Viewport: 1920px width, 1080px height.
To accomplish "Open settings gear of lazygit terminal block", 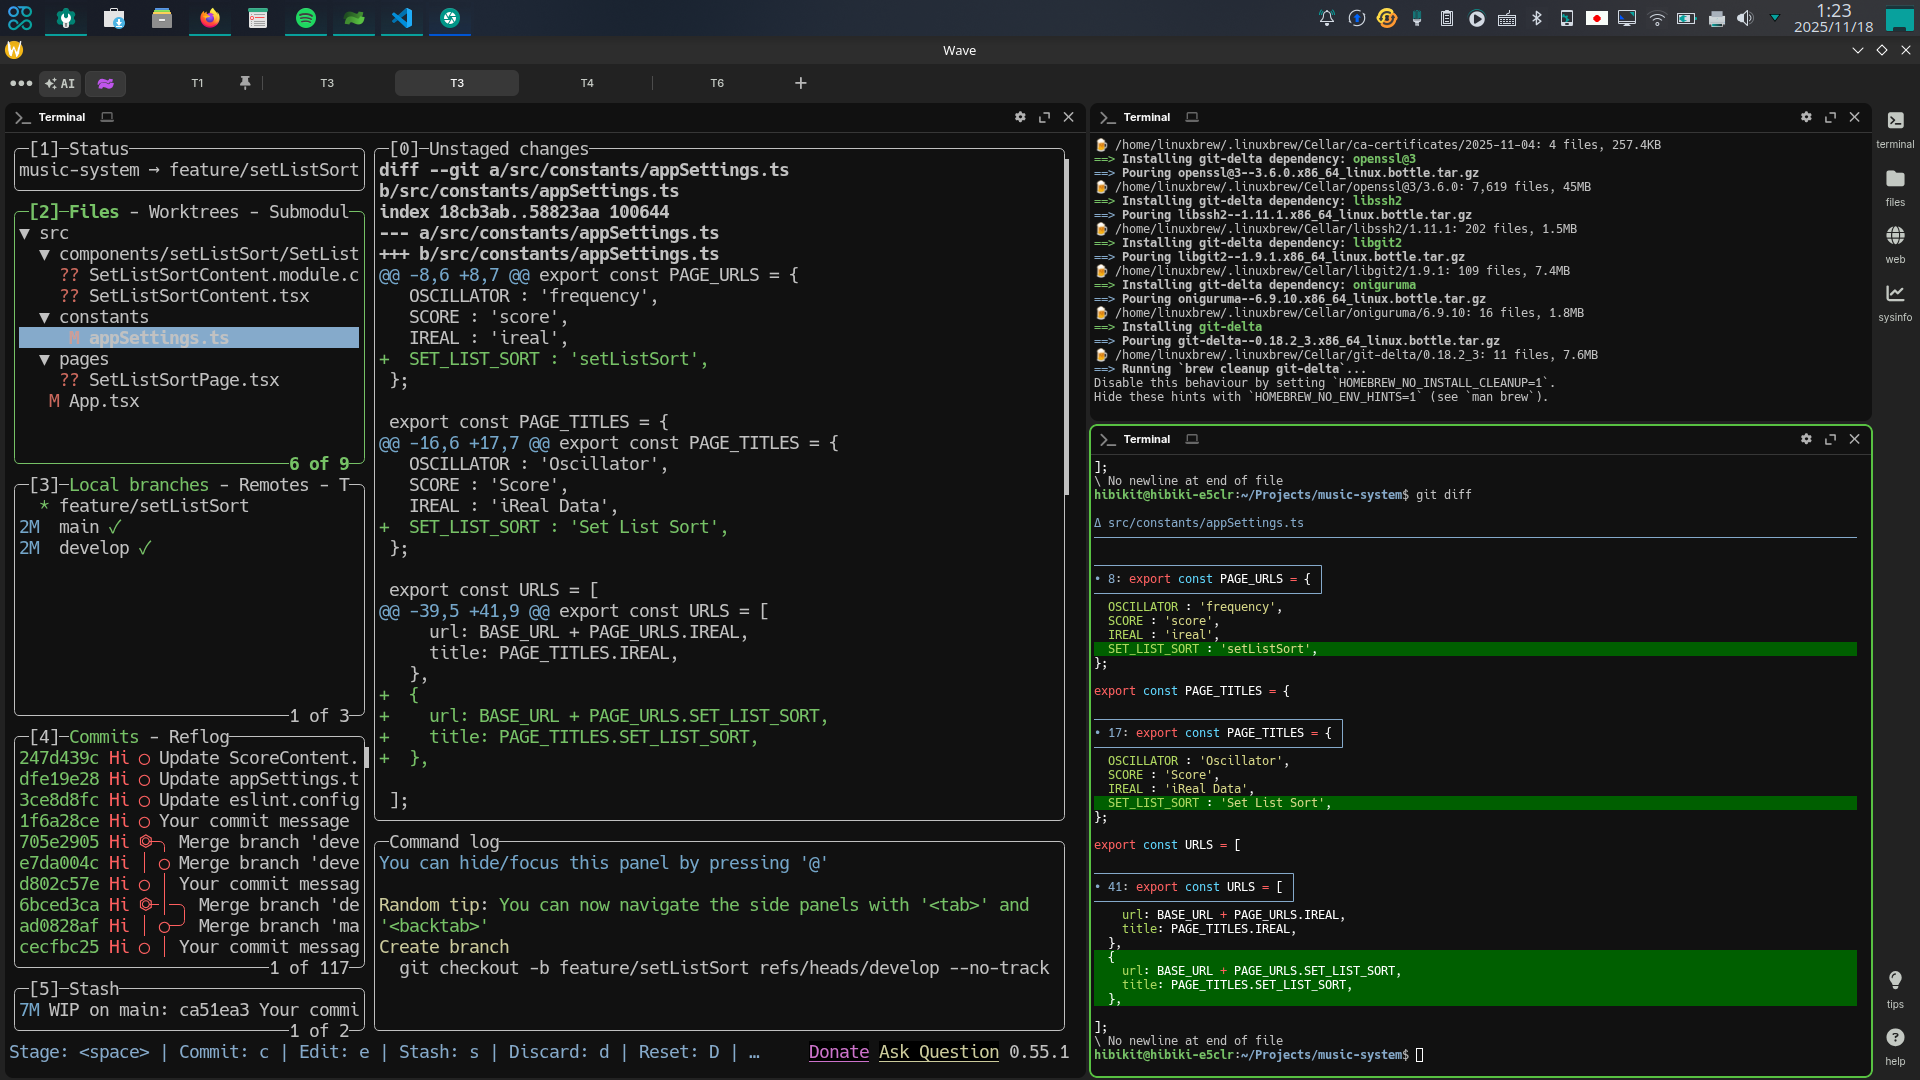I will pyautogui.click(x=1020, y=117).
